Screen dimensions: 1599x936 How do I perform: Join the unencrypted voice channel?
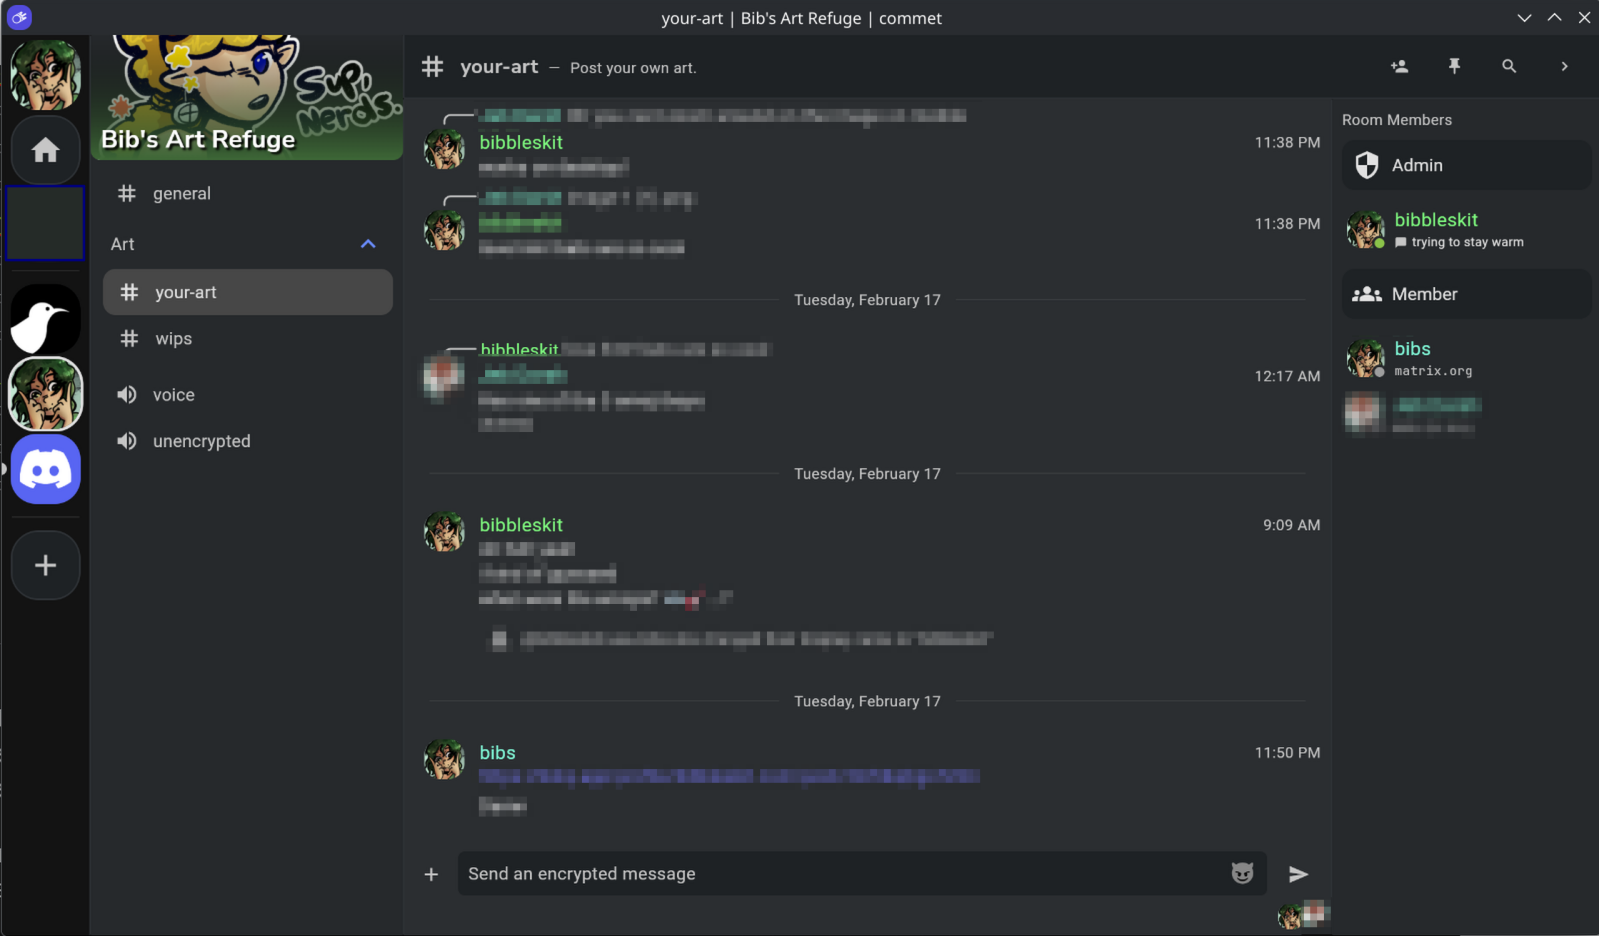pos(201,441)
